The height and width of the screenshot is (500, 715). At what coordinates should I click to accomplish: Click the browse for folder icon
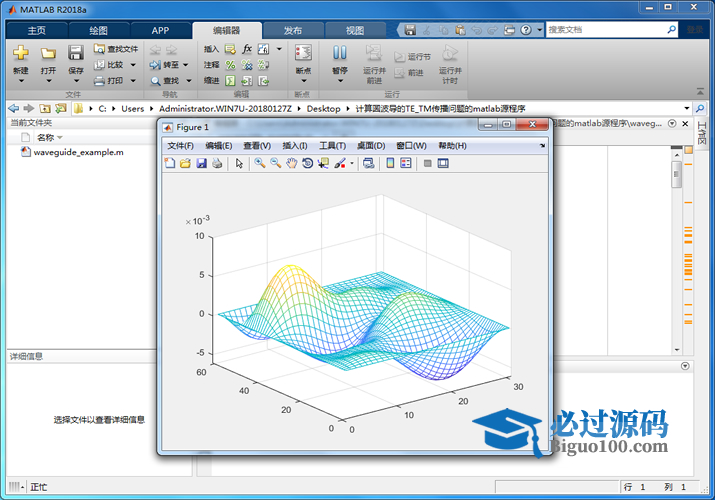pos(61,108)
